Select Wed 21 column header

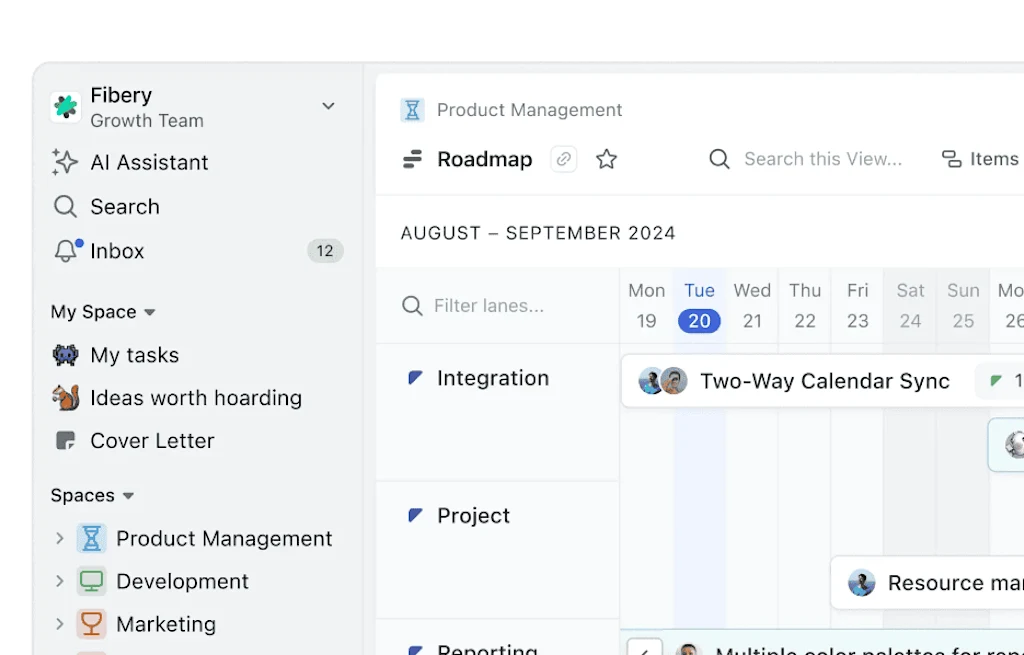click(752, 306)
